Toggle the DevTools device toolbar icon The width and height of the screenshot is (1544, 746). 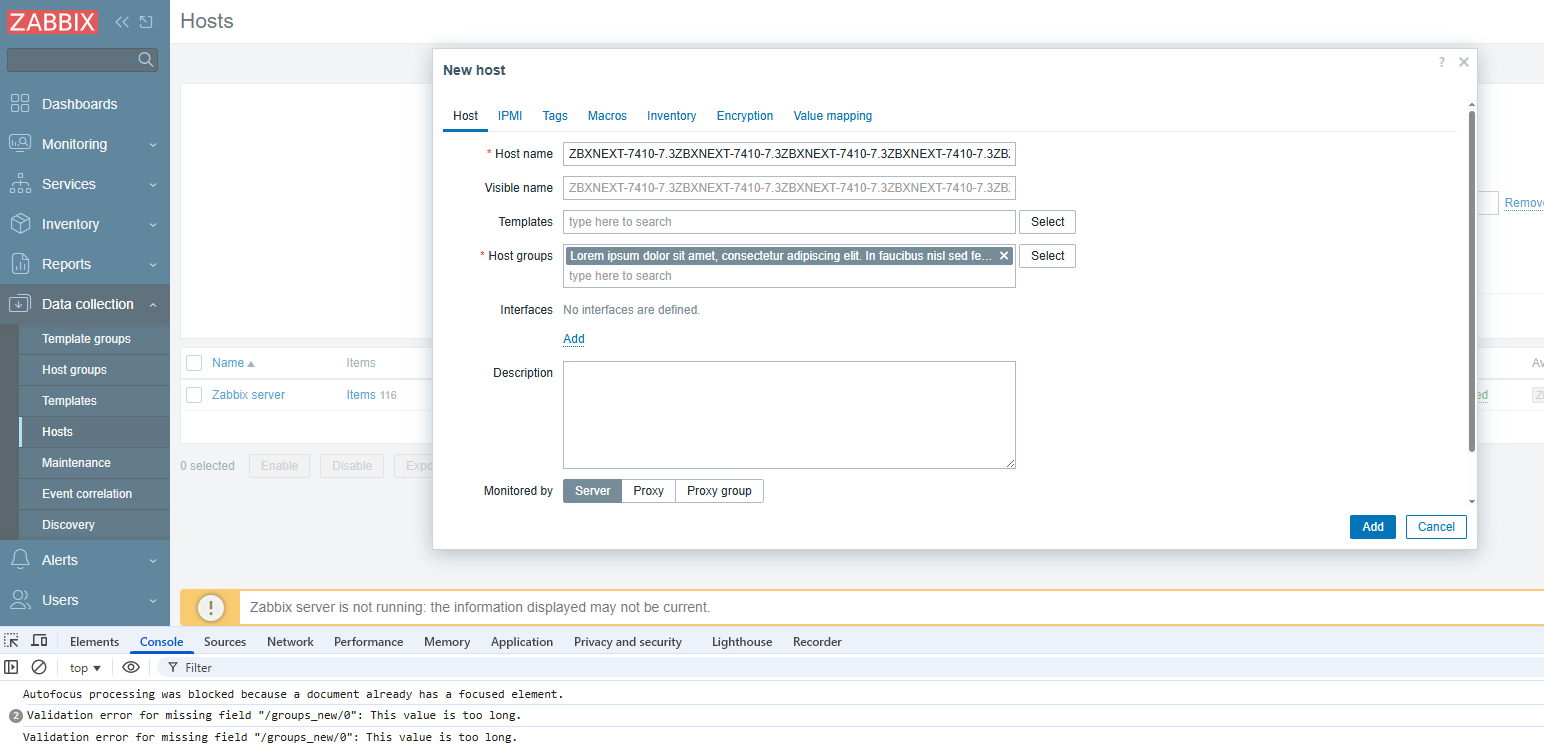[40, 641]
